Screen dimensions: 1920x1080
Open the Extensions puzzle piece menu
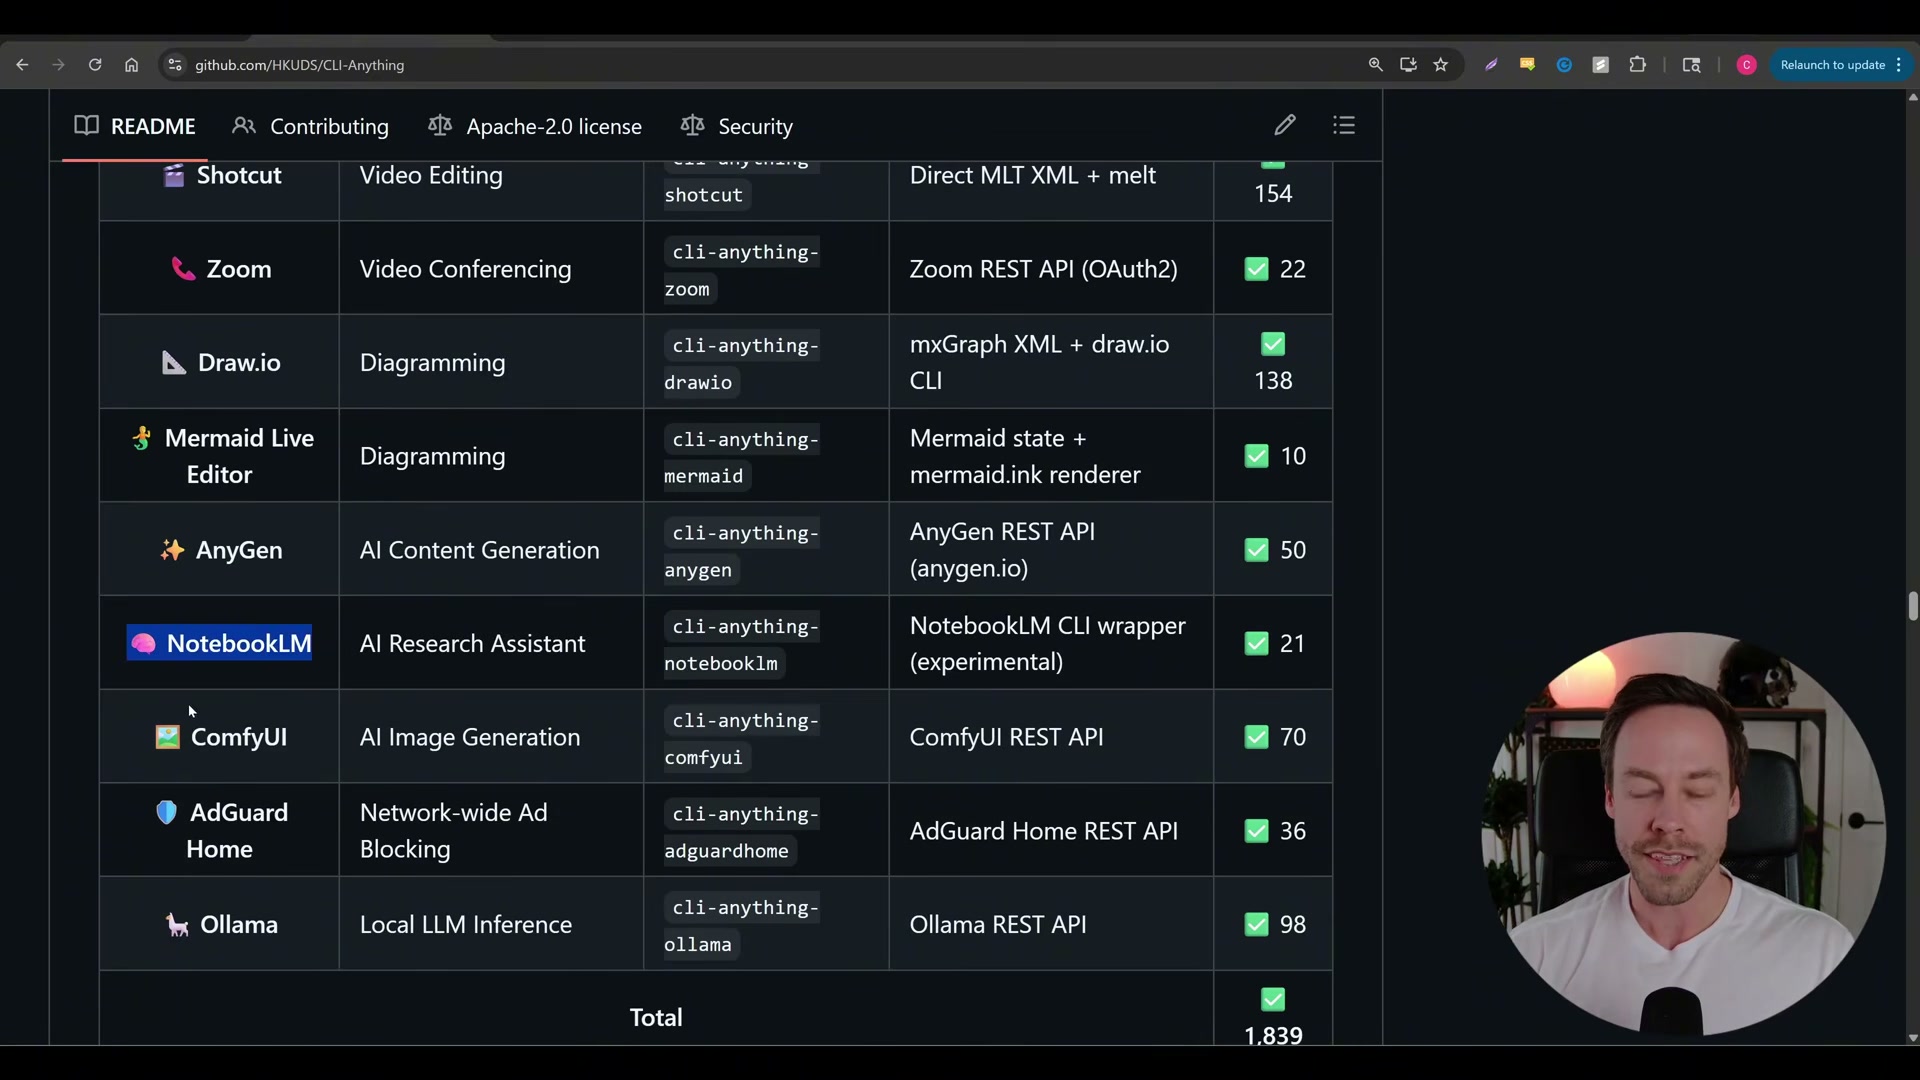(1637, 65)
